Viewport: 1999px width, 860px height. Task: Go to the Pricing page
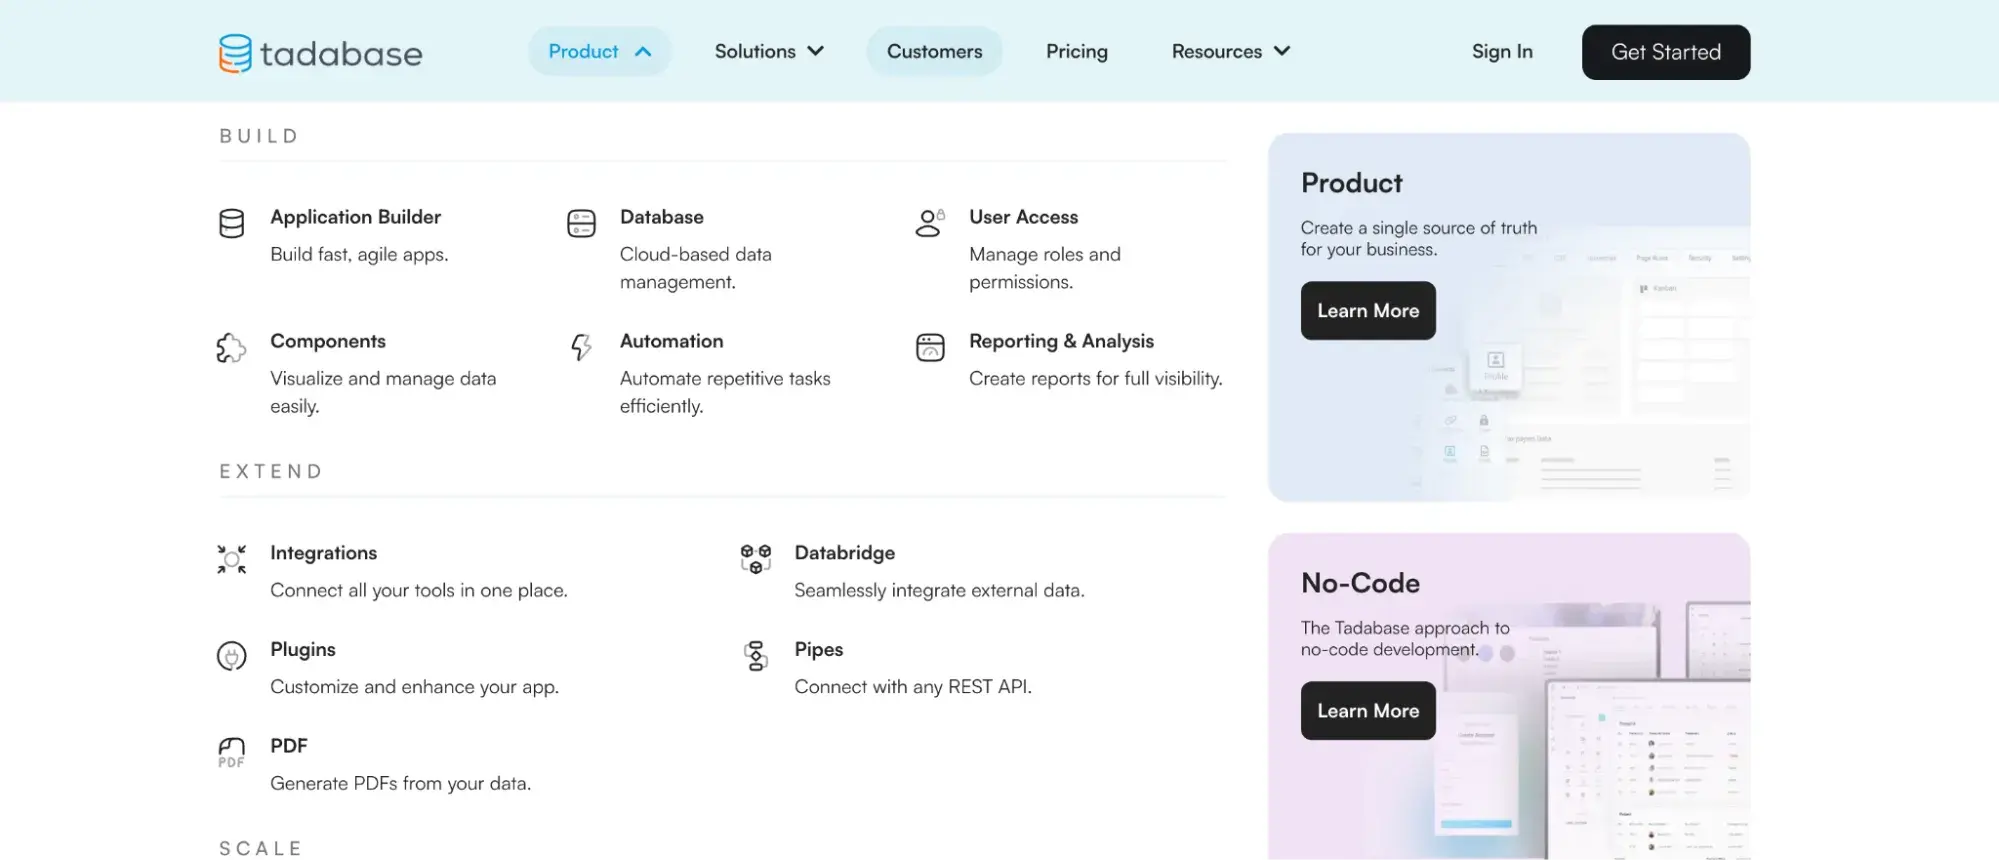pyautogui.click(x=1076, y=52)
